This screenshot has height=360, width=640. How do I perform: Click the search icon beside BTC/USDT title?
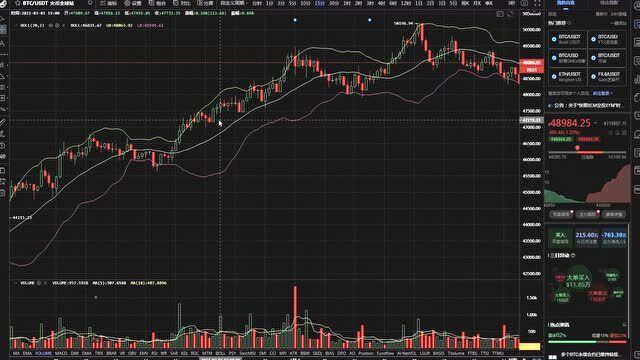point(90,3)
